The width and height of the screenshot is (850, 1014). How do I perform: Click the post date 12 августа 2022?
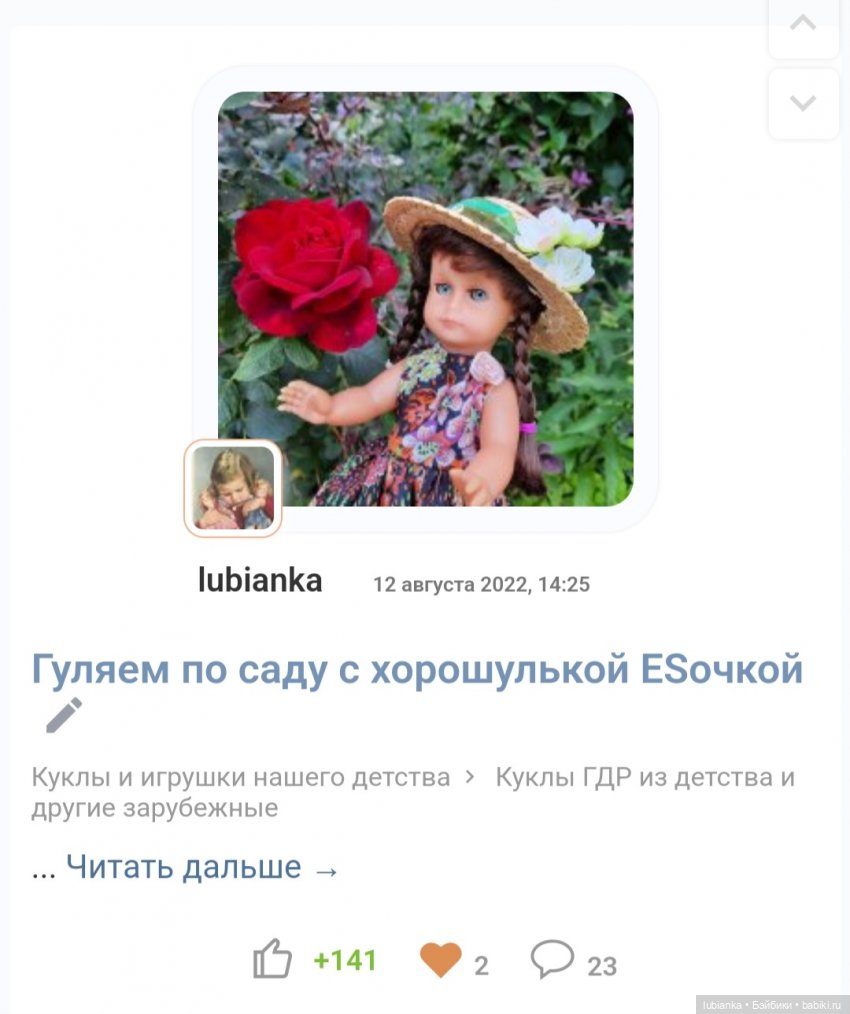[481, 585]
